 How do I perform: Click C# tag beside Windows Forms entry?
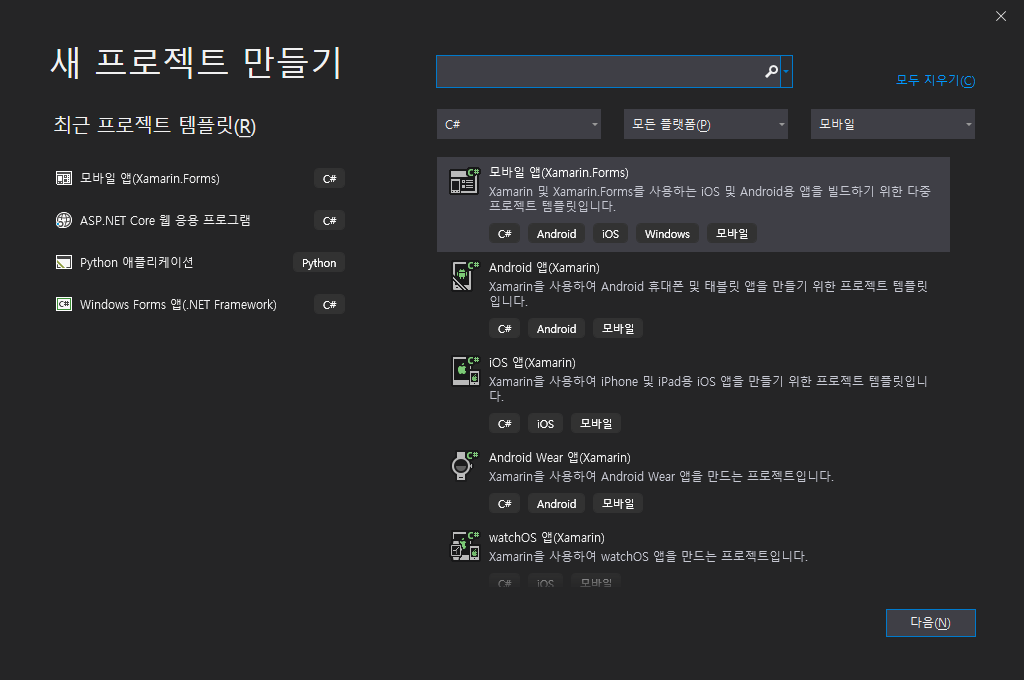(329, 304)
